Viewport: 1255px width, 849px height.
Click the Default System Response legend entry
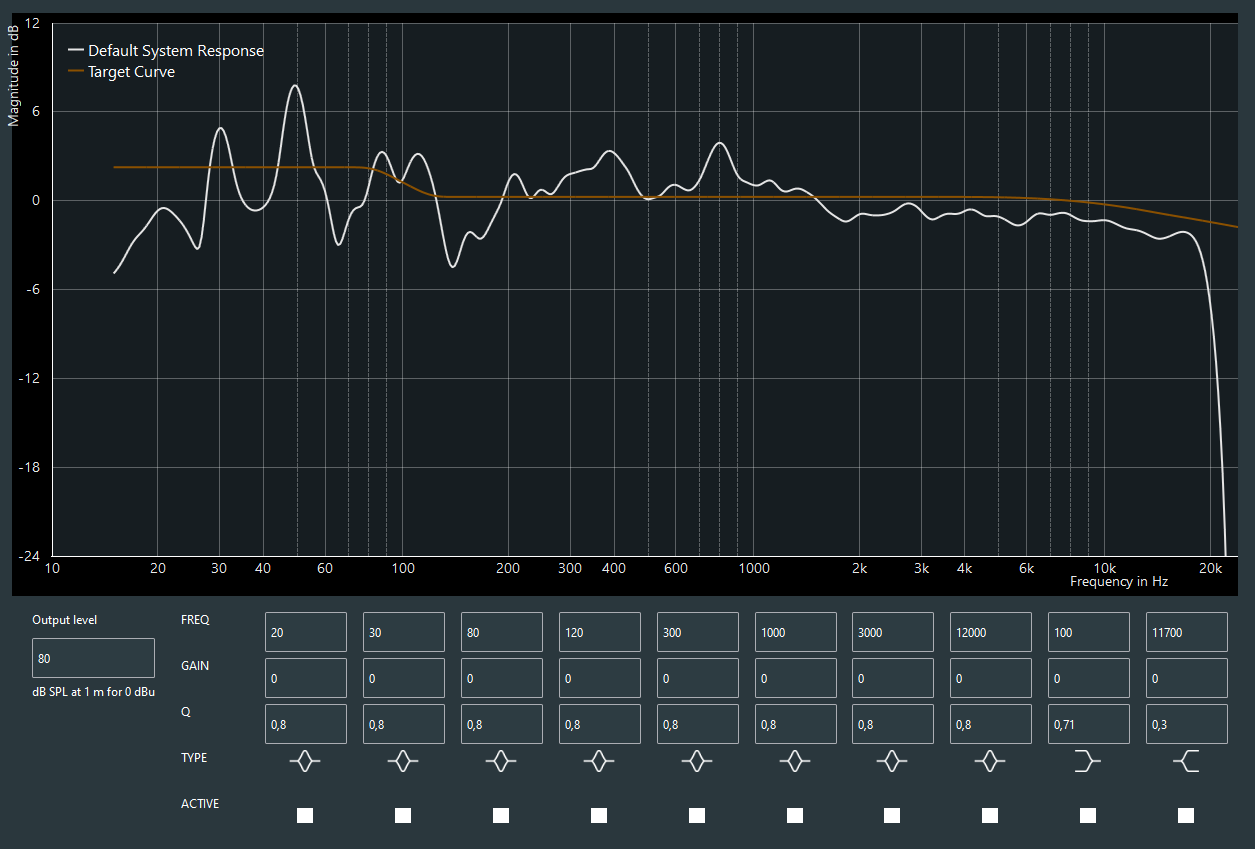175,51
